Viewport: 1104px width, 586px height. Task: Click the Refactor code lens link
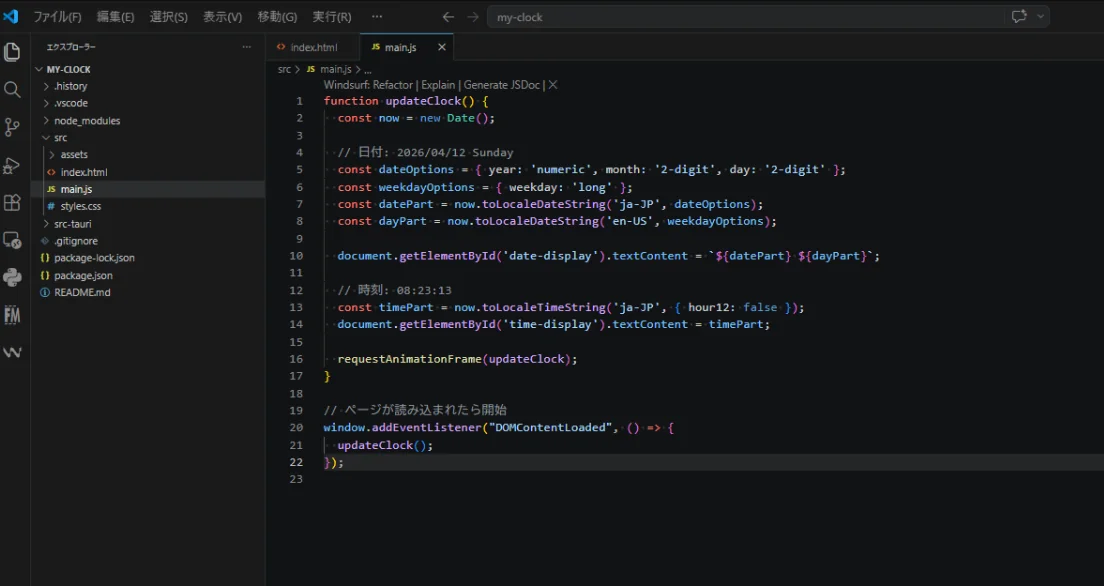(x=392, y=85)
